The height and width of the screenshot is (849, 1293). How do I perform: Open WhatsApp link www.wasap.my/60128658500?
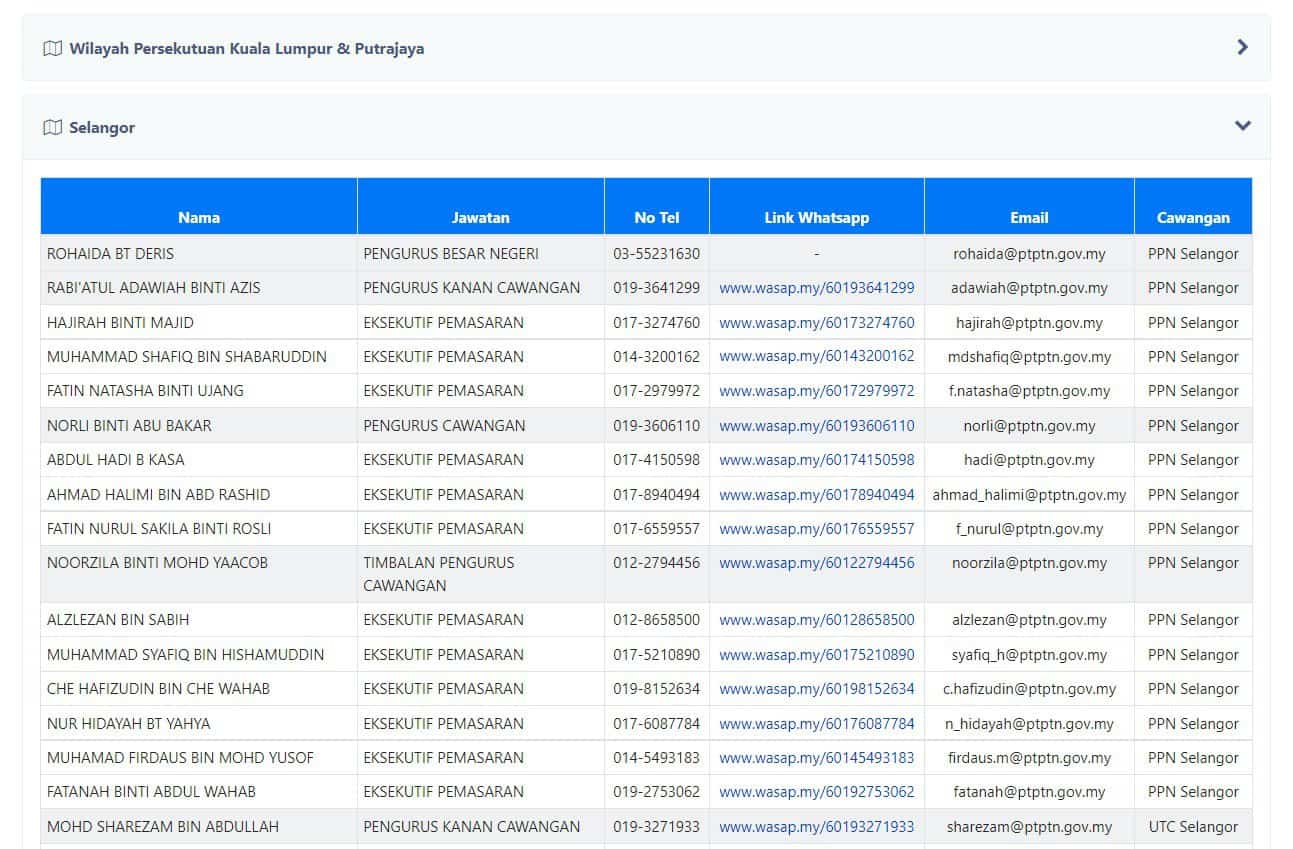click(x=816, y=620)
